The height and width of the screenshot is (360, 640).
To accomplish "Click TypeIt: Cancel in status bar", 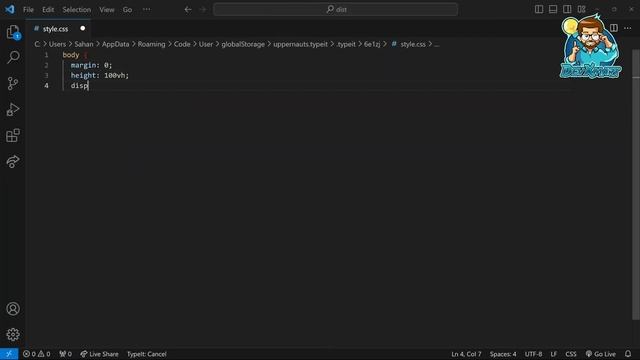I will 147,354.
